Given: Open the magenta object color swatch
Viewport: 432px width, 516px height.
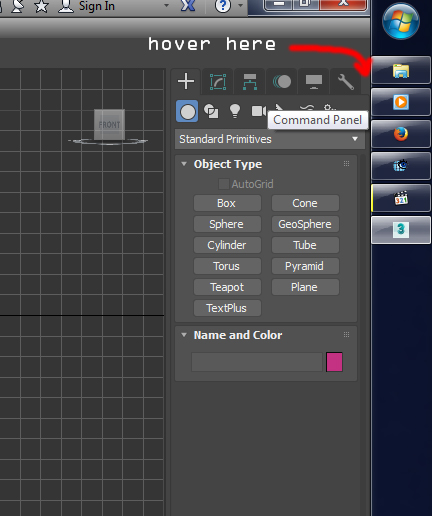Looking at the screenshot, I should point(334,362).
